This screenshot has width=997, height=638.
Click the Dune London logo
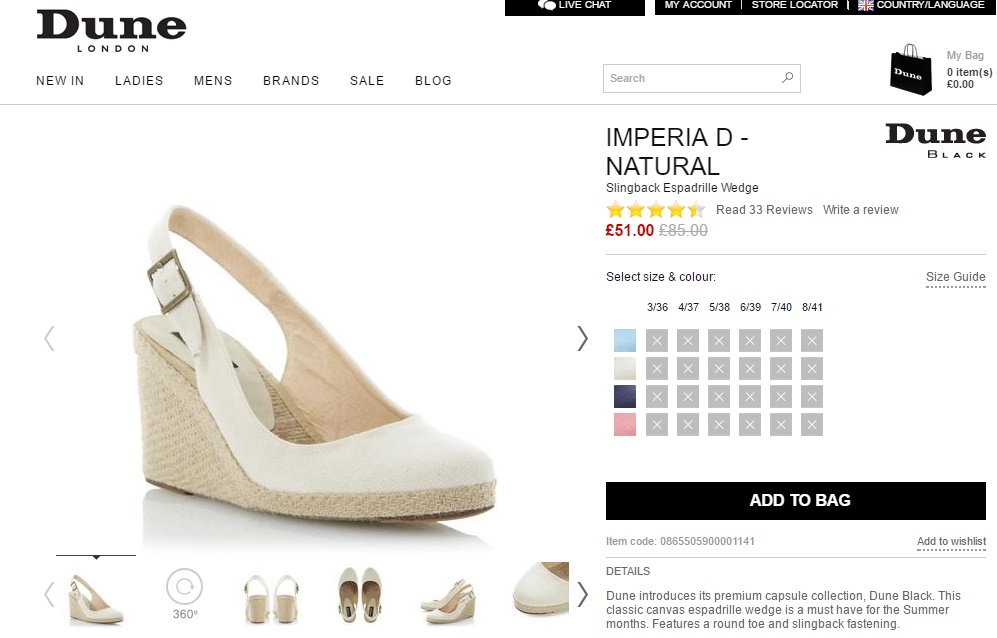[x=111, y=31]
